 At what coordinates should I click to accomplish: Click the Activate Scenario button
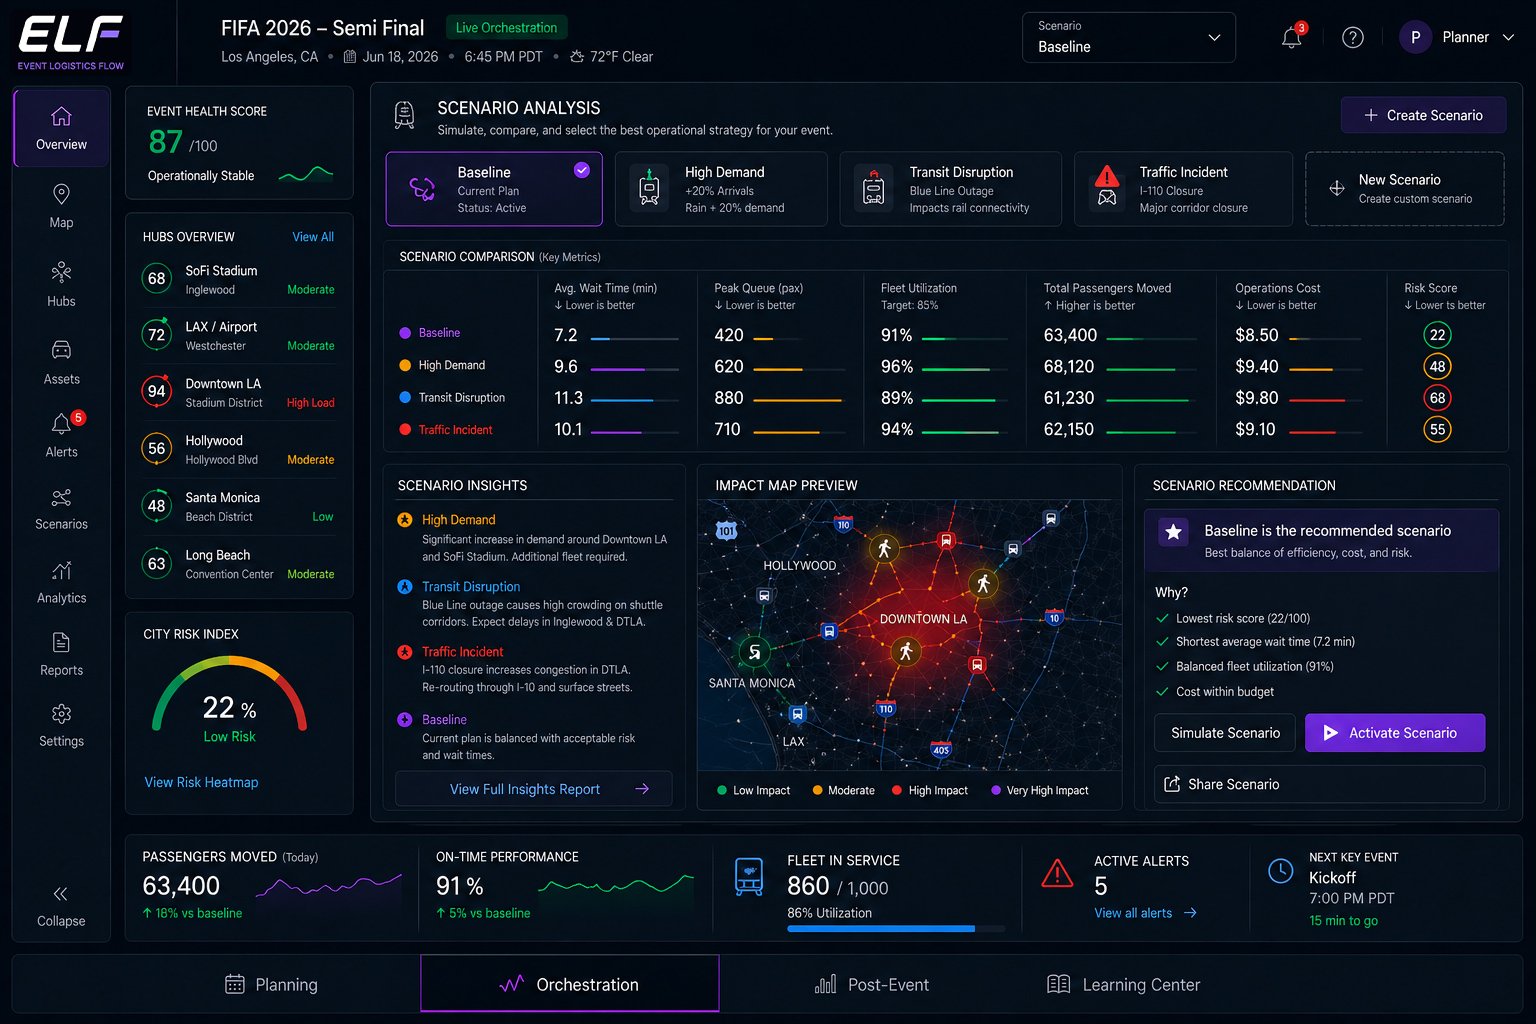tap(1395, 733)
